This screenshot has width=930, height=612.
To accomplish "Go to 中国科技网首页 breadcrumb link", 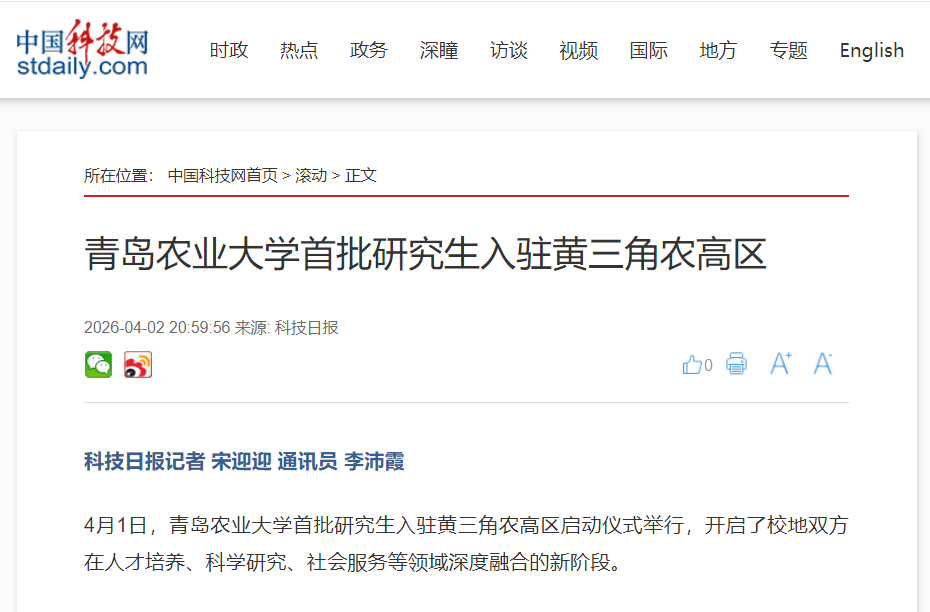I will (222, 176).
